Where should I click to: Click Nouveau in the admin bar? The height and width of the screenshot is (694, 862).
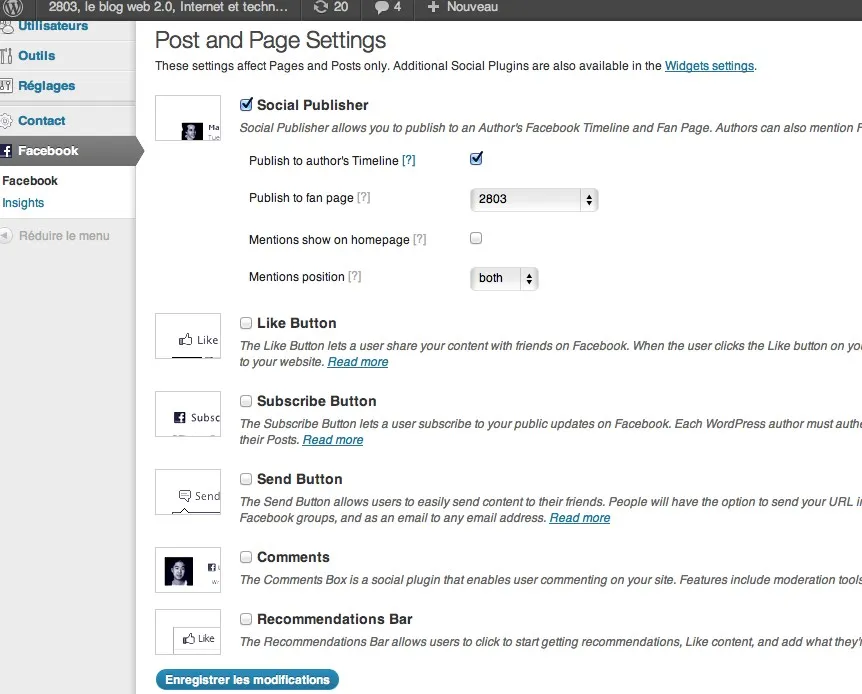tap(472, 7)
